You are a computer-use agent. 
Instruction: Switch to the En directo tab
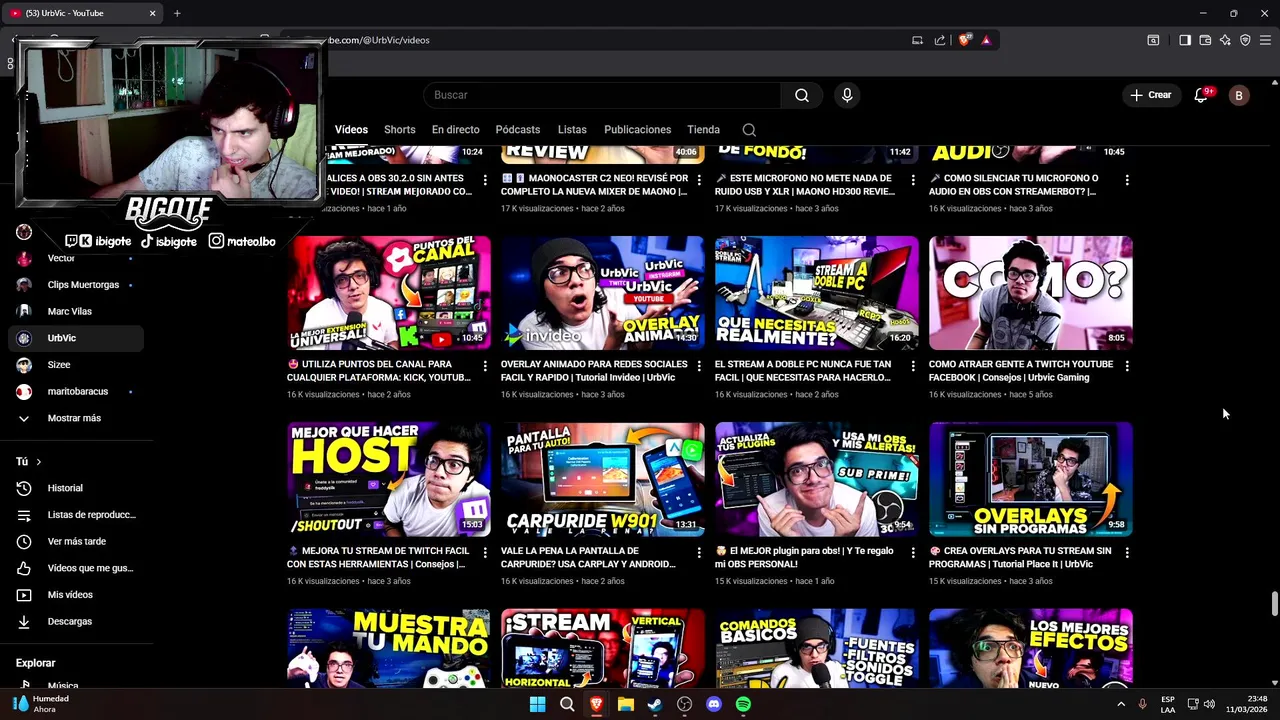[x=455, y=130]
